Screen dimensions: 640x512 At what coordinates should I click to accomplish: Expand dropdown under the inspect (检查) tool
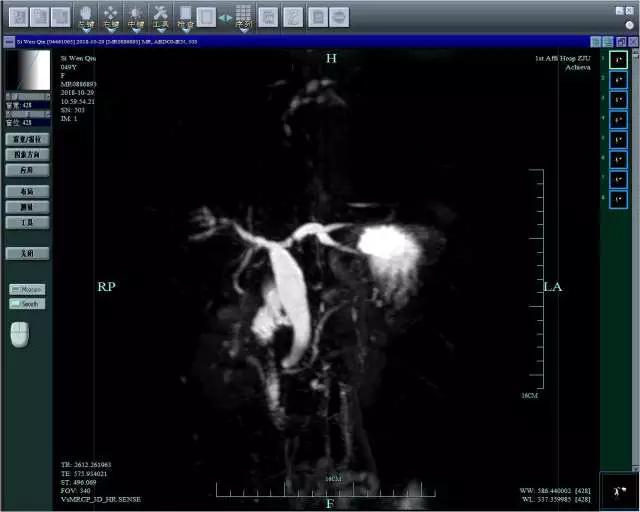click(x=185, y=29)
